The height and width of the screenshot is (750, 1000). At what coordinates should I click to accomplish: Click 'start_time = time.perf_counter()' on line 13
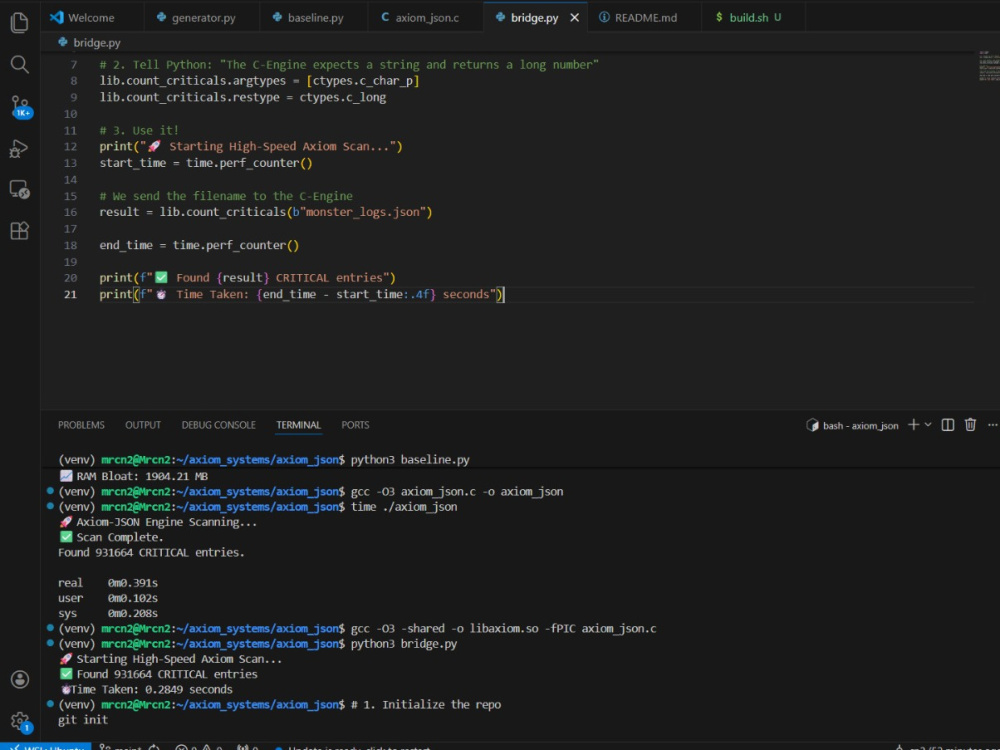click(206, 163)
